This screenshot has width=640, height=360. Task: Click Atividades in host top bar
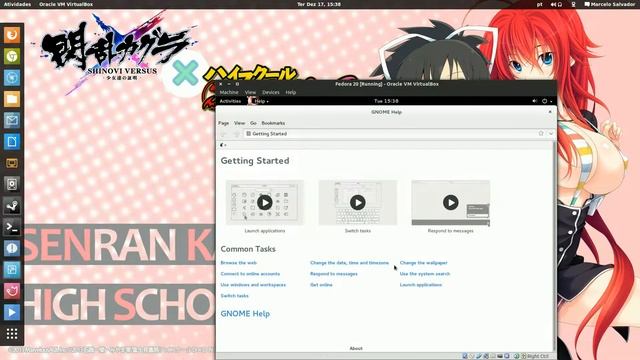pos(17,4)
